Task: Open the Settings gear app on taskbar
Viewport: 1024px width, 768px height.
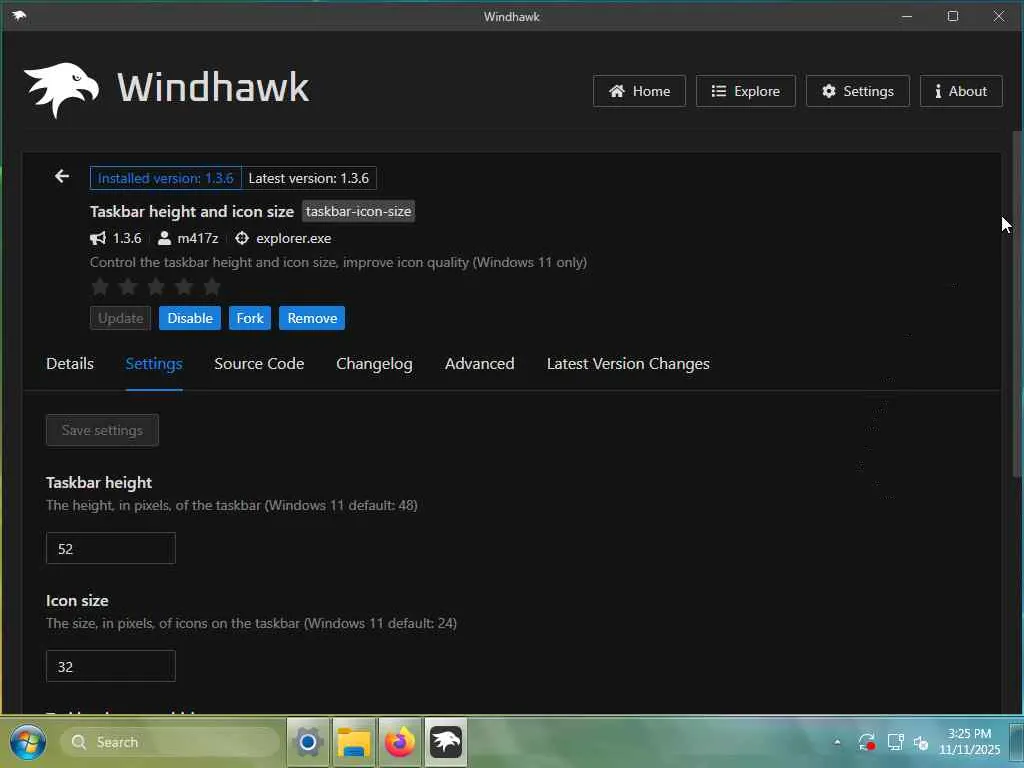Action: (308, 743)
